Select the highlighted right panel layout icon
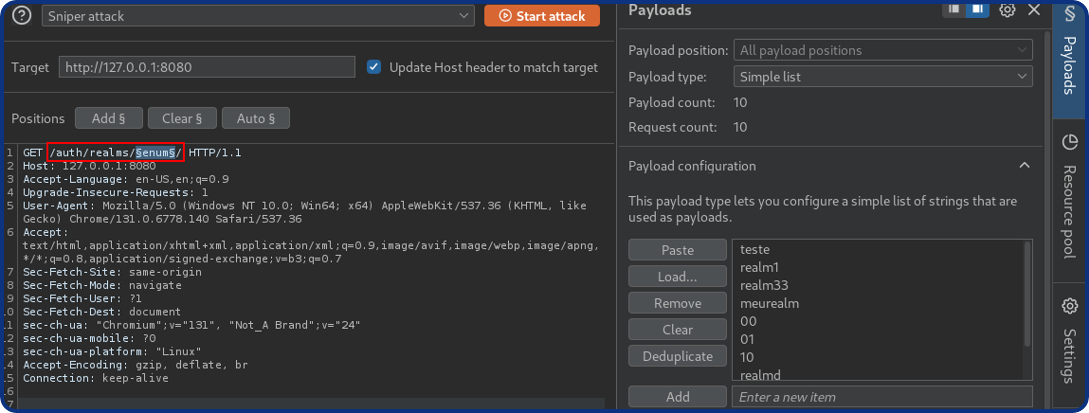 977,9
